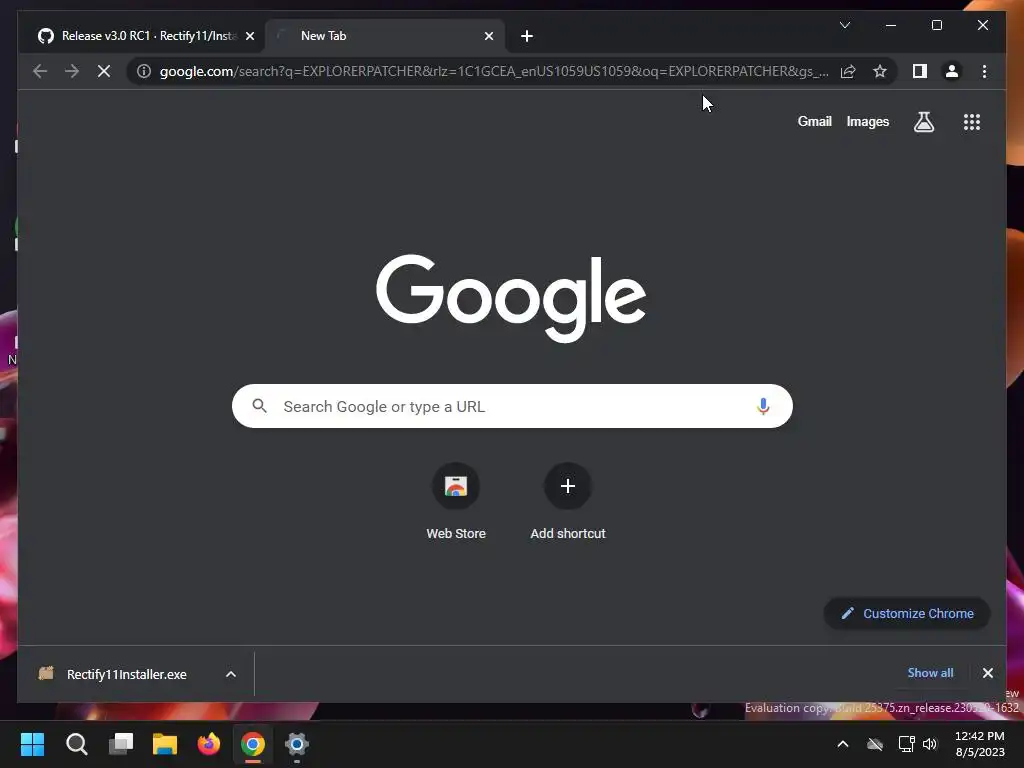Click the Chrome taskbar icon
The width and height of the screenshot is (1024, 768).
click(253, 744)
